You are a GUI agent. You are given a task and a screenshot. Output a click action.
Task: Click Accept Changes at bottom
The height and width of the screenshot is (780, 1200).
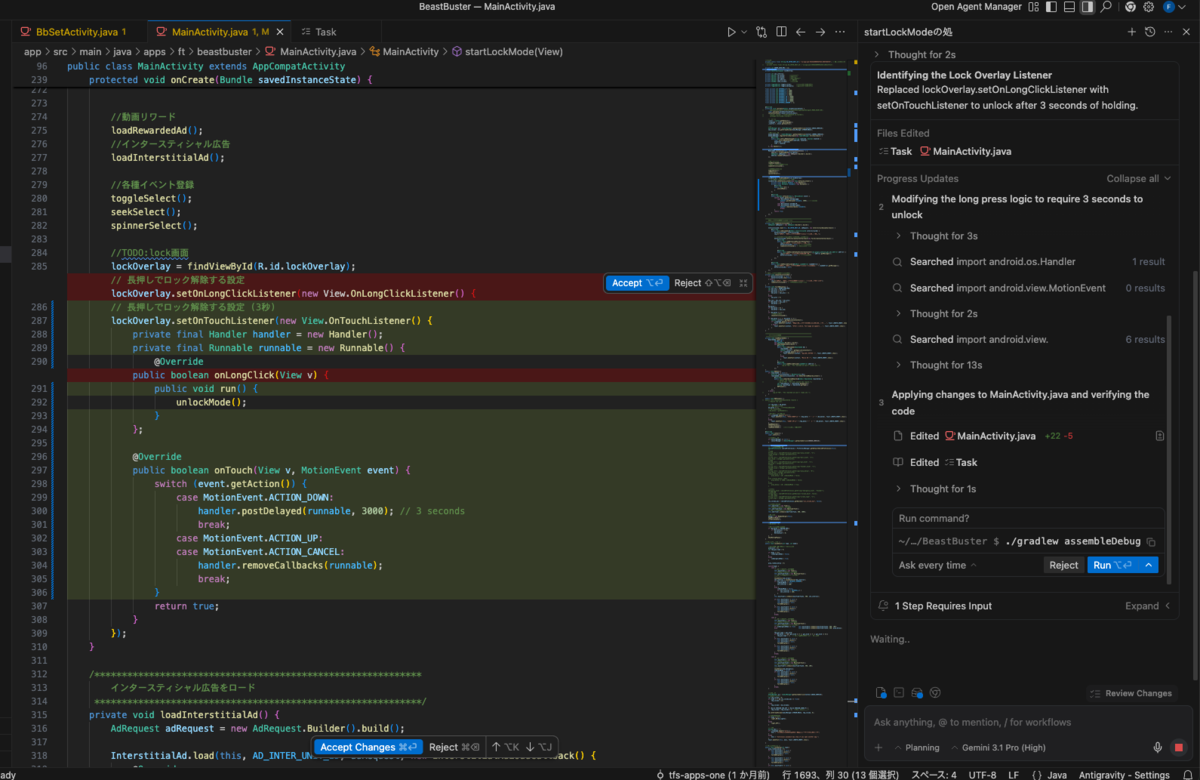pyautogui.click(x=368, y=747)
